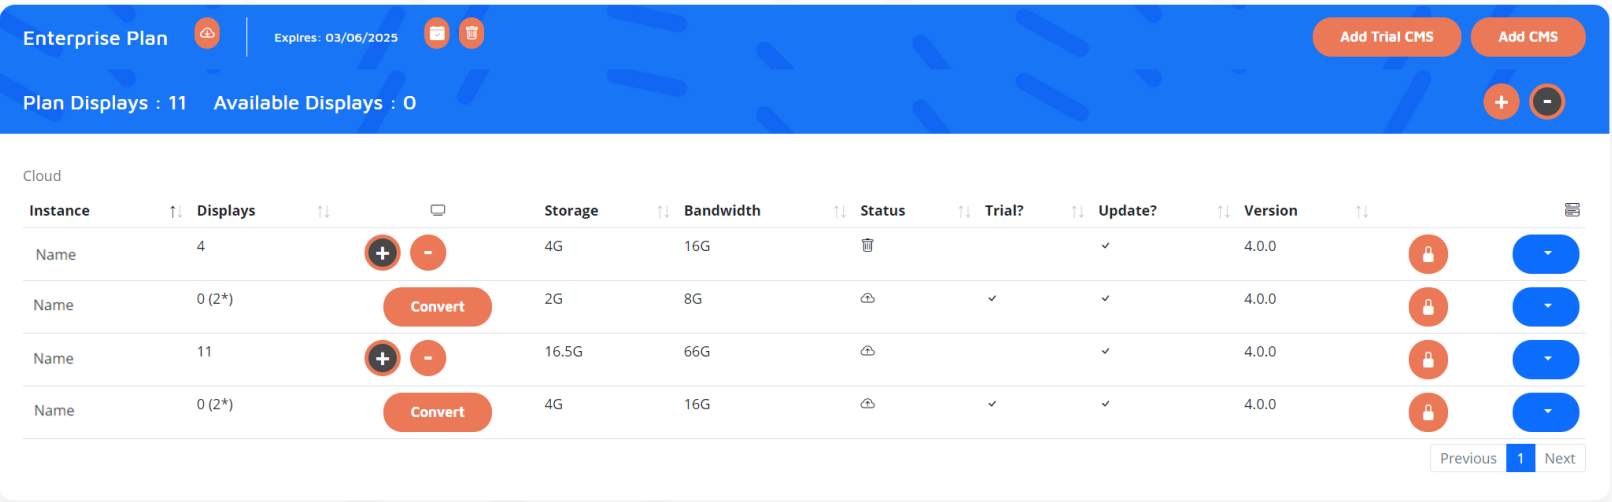
Task: Click the minus icon in blue header
Action: point(1547,102)
